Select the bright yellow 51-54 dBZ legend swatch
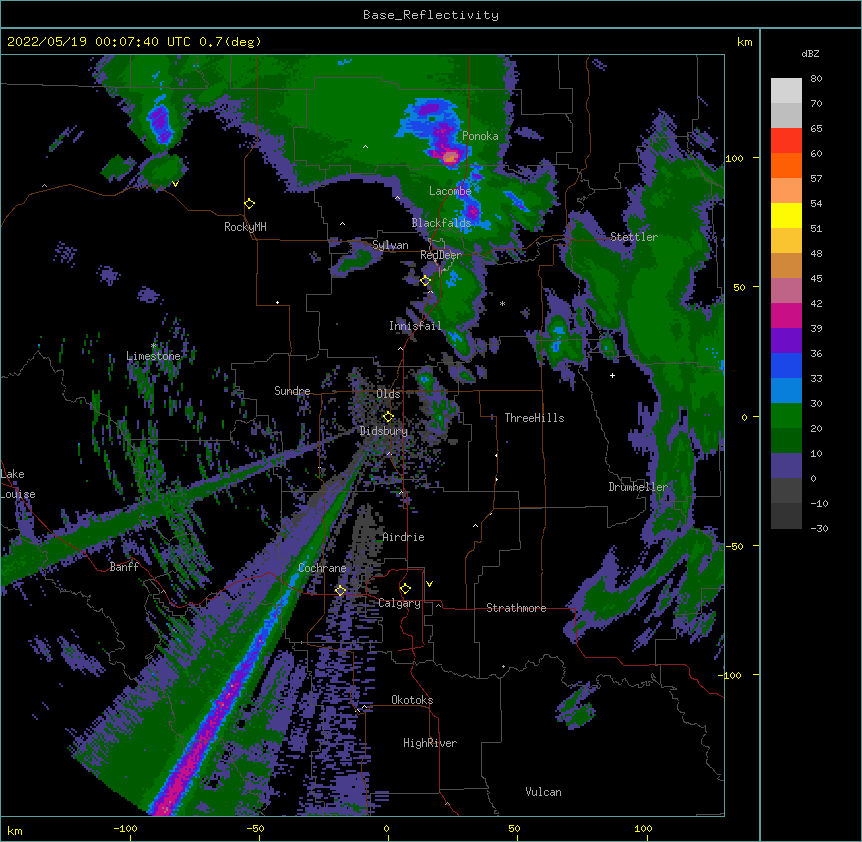The image size is (862, 842). click(x=786, y=215)
